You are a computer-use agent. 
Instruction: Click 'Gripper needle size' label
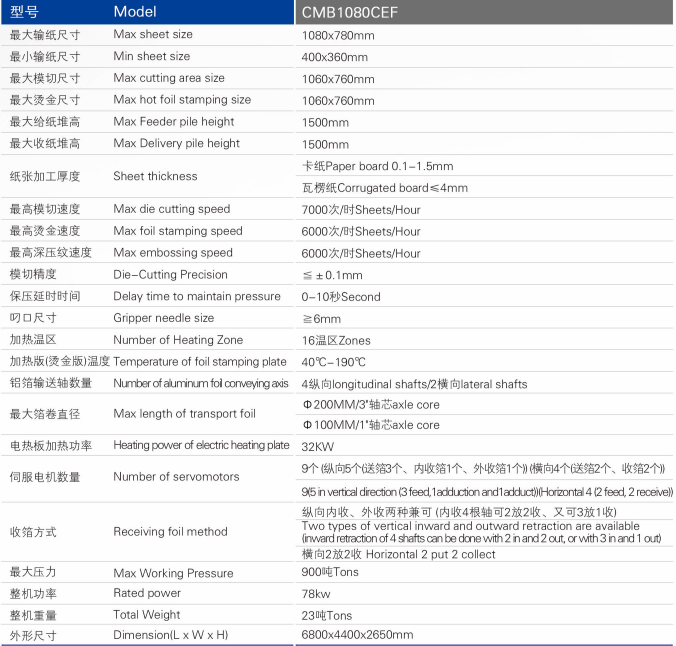tap(163, 318)
